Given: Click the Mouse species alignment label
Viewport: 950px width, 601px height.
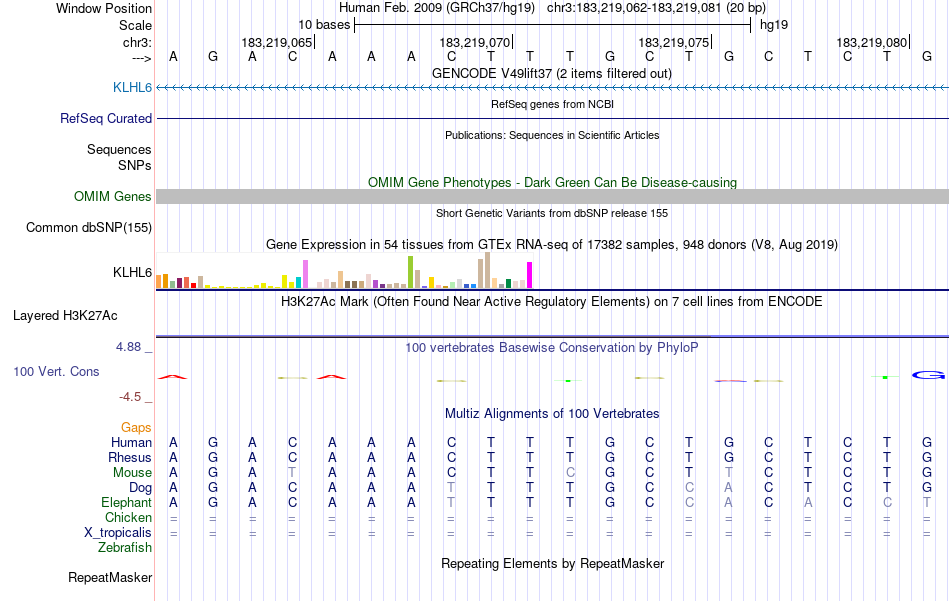Looking at the screenshot, I should pyautogui.click(x=132, y=473).
